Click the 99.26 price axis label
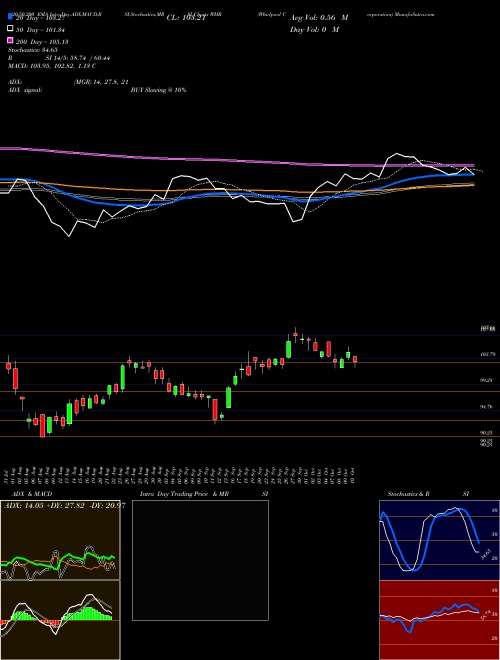 tap(487, 380)
